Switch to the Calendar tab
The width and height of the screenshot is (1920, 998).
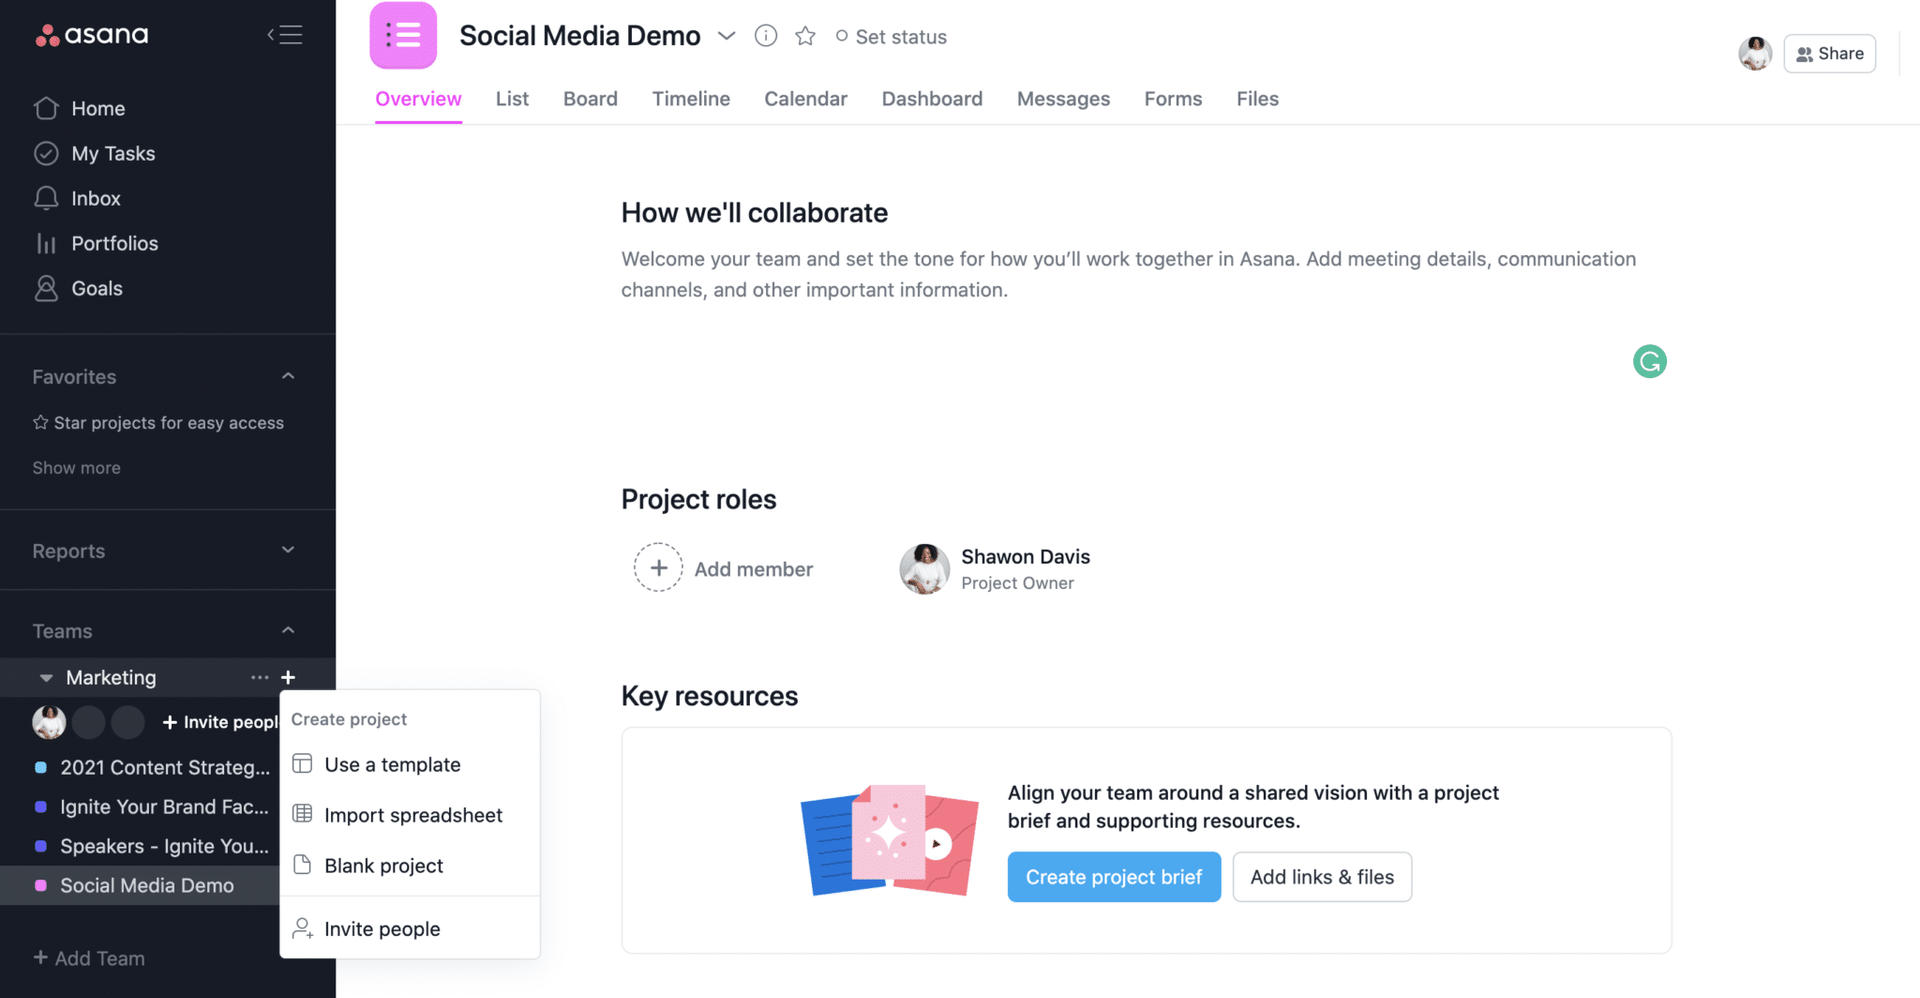[806, 99]
